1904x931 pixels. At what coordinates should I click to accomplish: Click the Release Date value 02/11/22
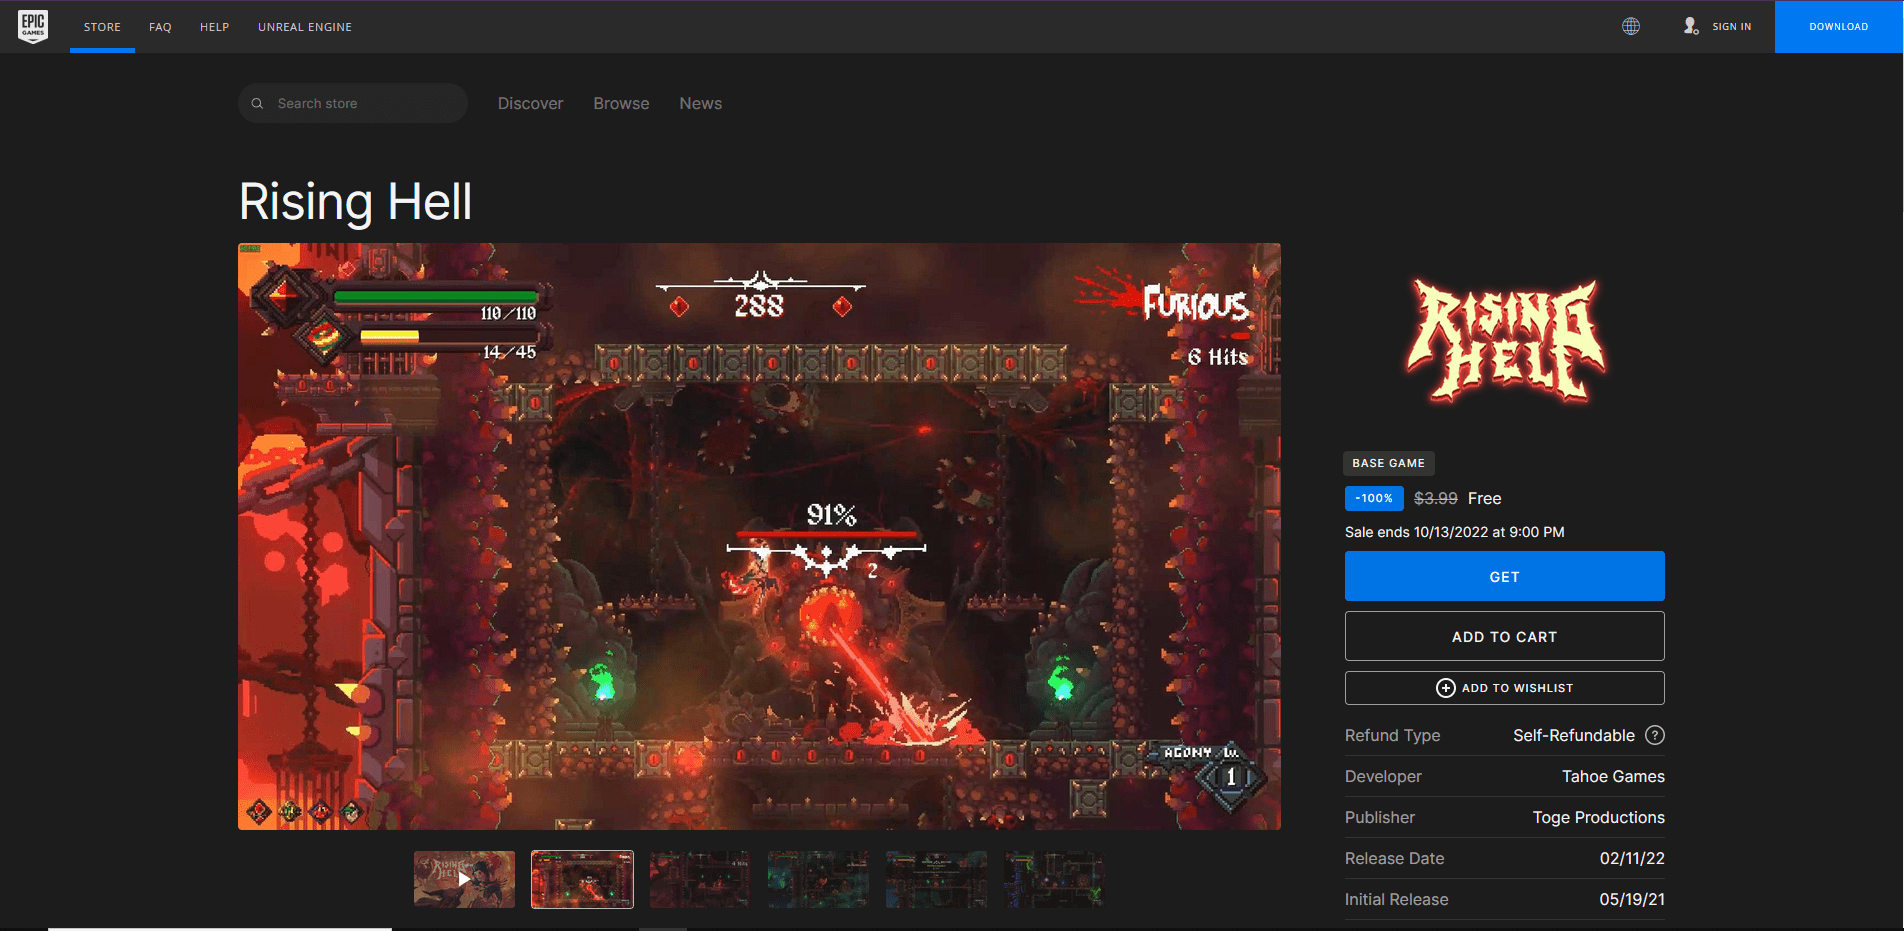click(x=1632, y=859)
